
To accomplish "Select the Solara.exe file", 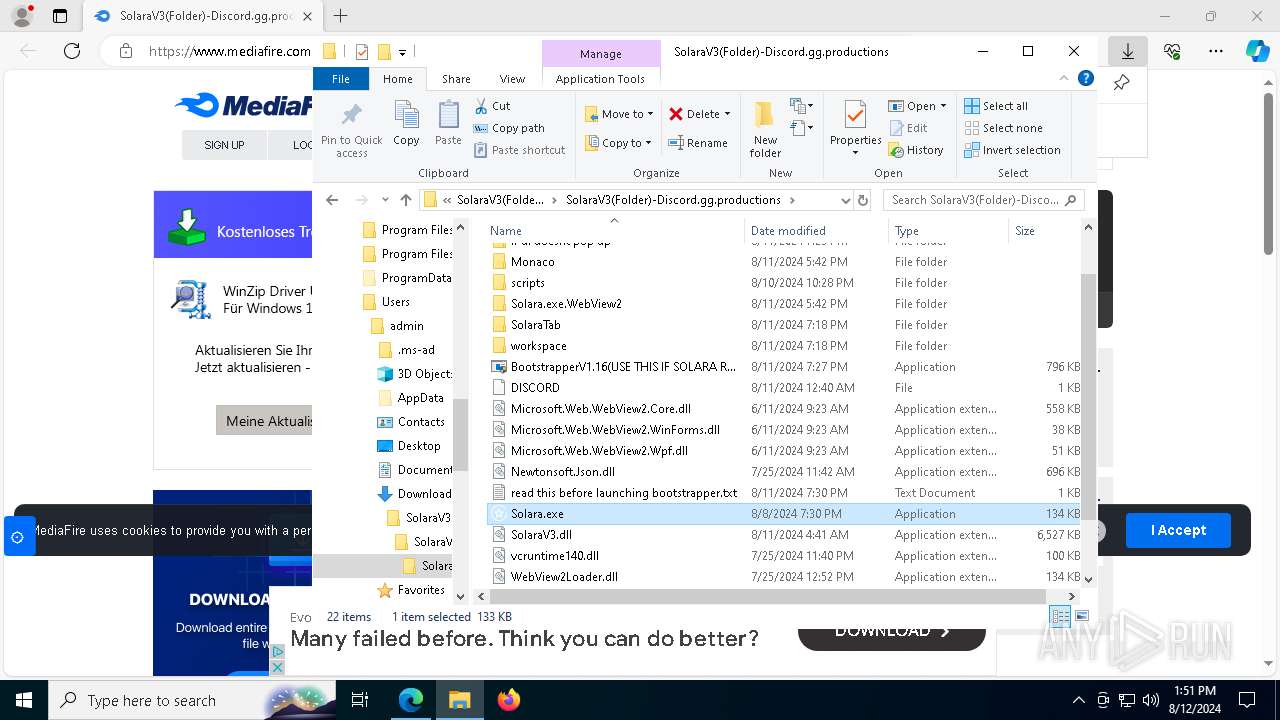I will [785, 514].
